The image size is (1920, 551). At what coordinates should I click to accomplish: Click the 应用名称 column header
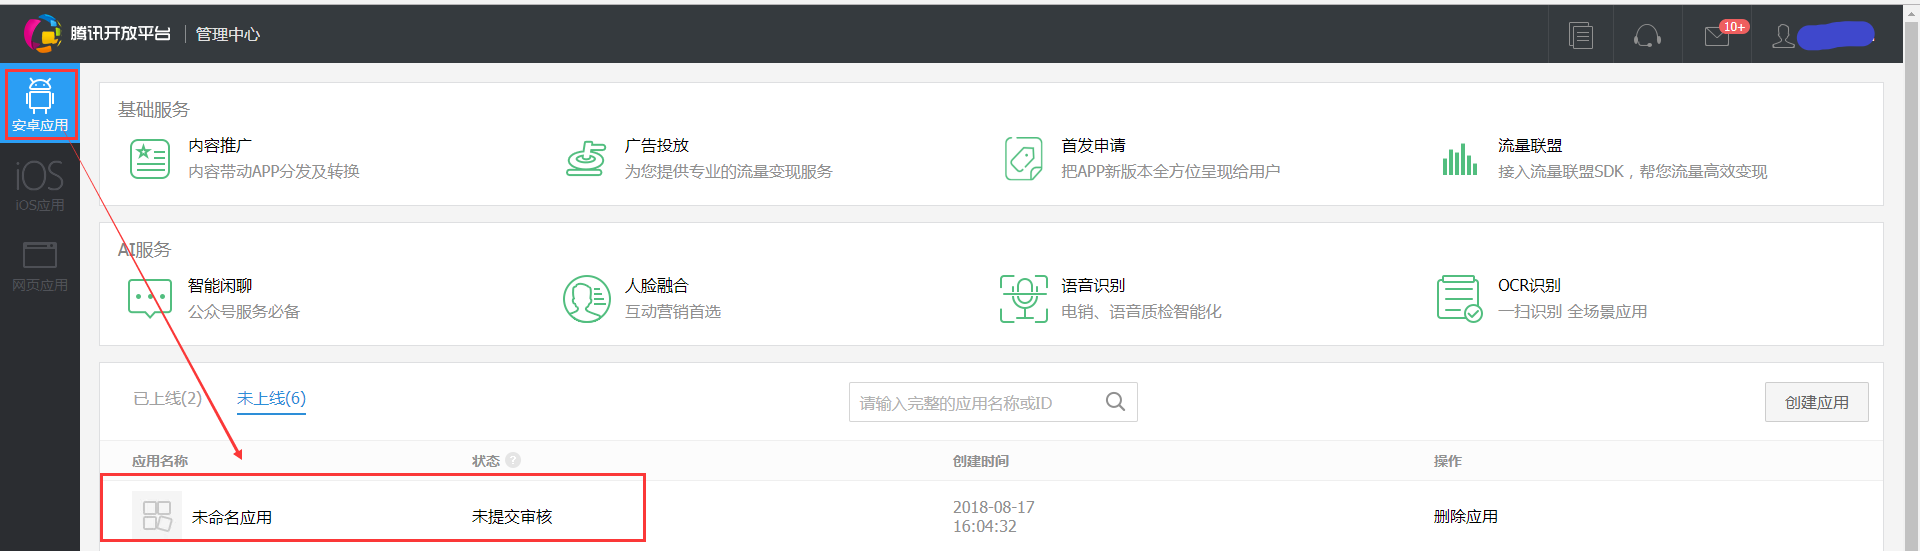(x=160, y=461)
